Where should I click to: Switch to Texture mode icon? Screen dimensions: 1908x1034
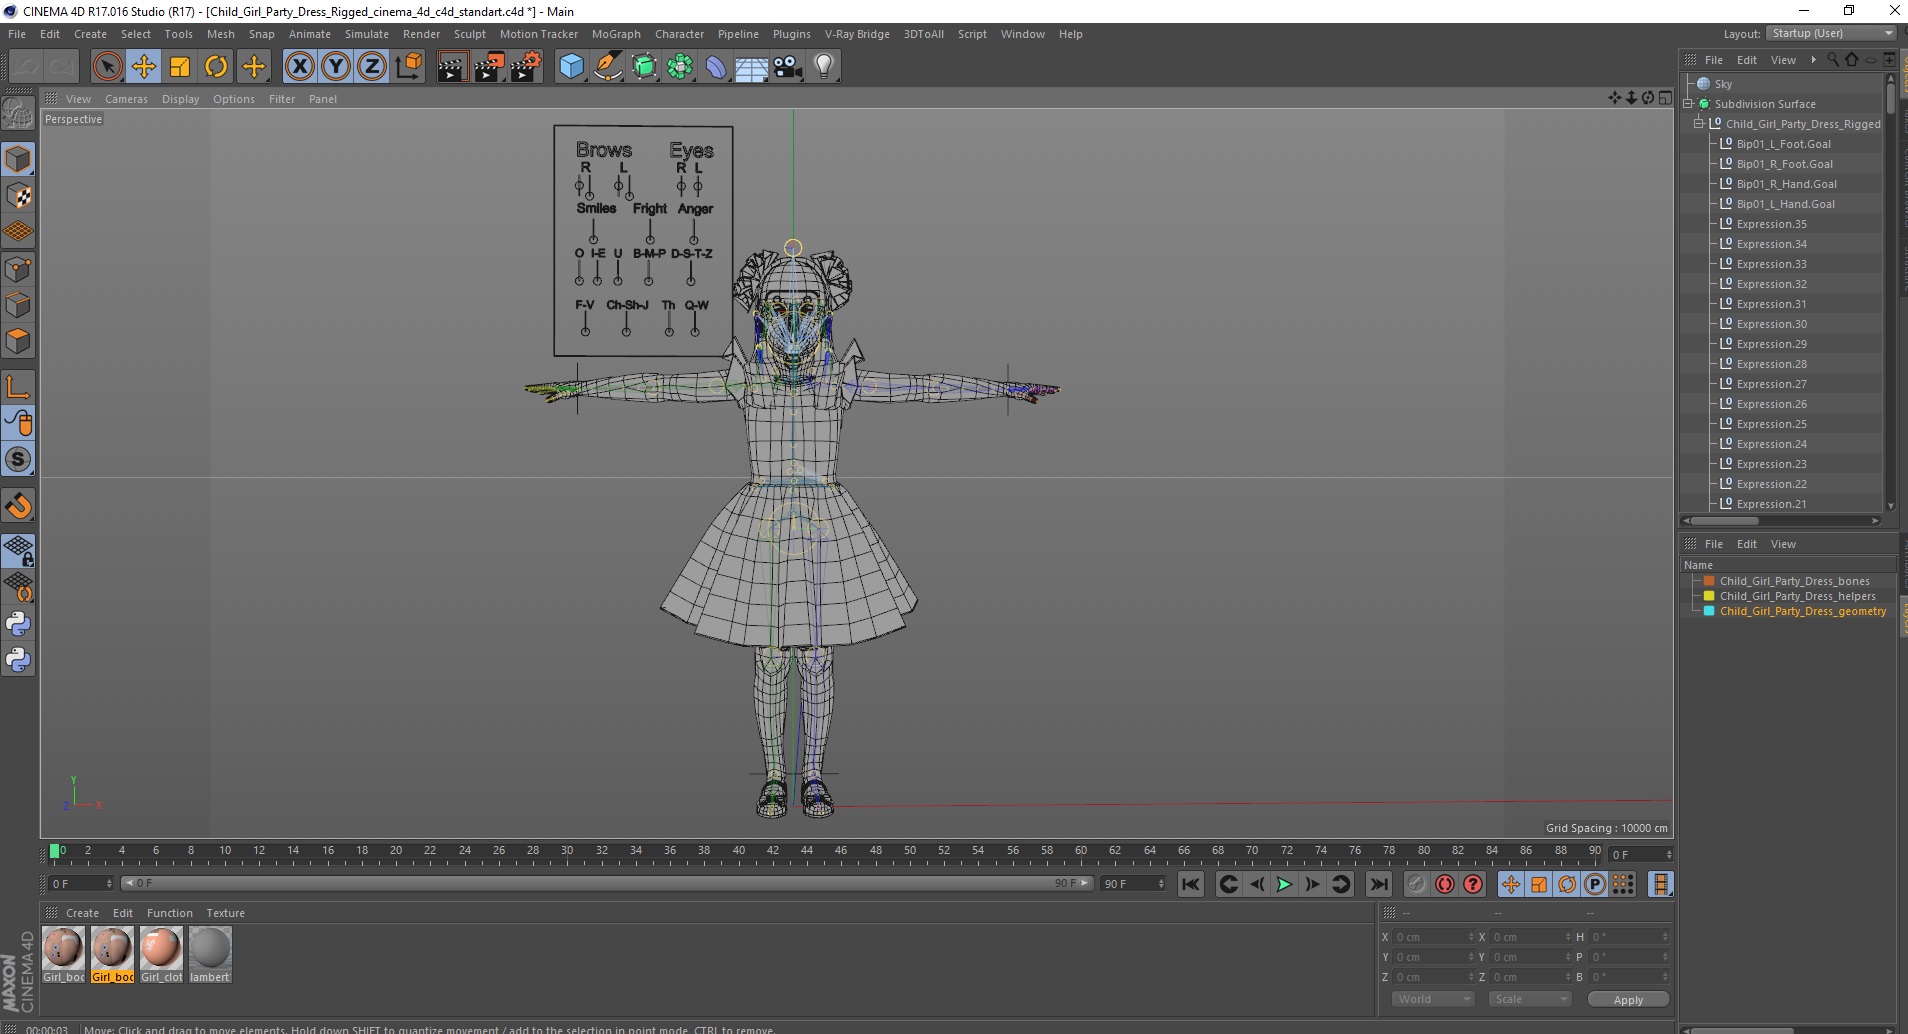pyautogui.click(x=18, y=196)
